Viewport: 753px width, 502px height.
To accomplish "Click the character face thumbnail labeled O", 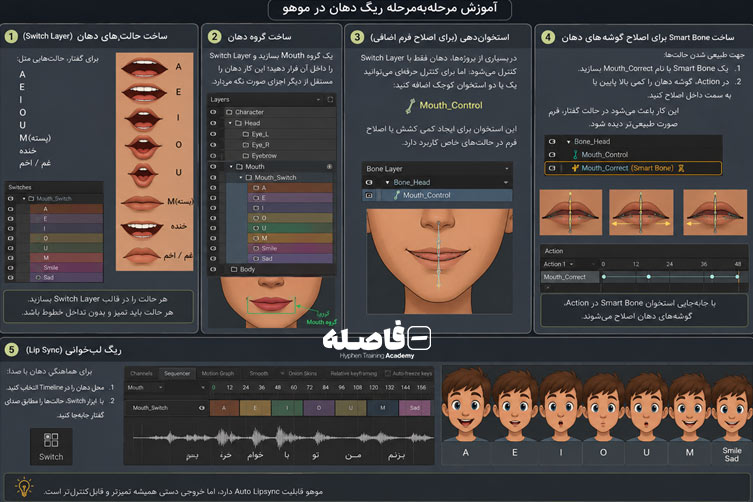I will point(603,405).
